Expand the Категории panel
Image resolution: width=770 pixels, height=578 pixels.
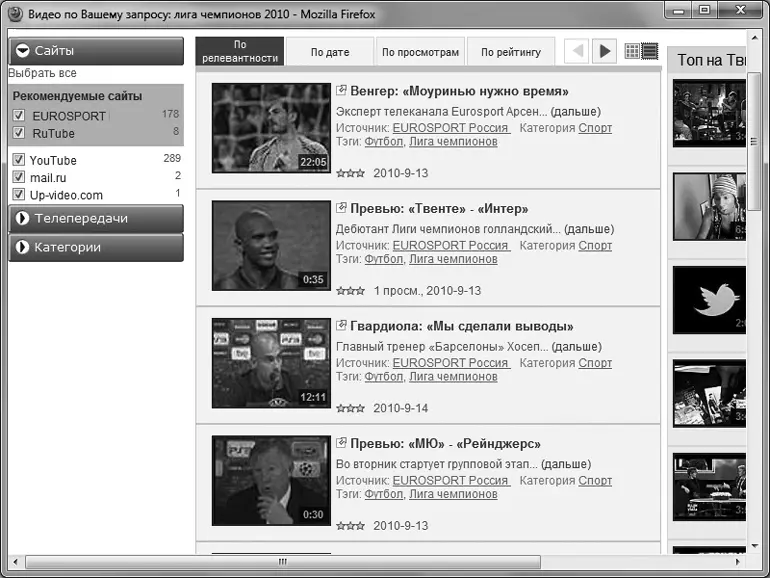pyautogui.click(x=96, y=247)
